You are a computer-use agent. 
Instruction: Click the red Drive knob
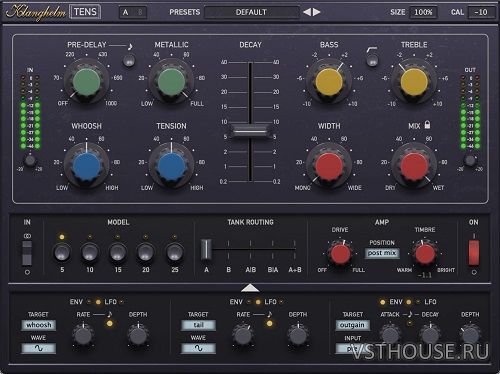pos(340,254)
